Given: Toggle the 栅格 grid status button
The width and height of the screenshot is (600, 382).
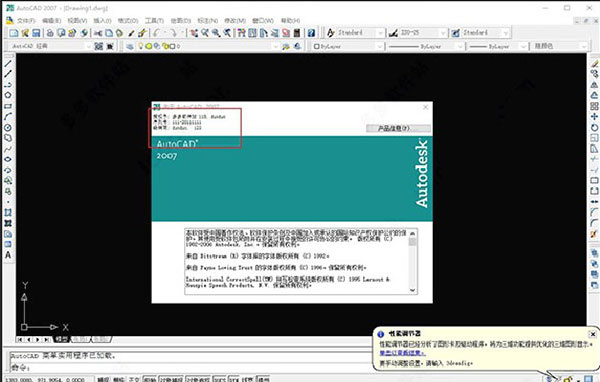Looking at the screenshot, I should (x=119, y=379).
